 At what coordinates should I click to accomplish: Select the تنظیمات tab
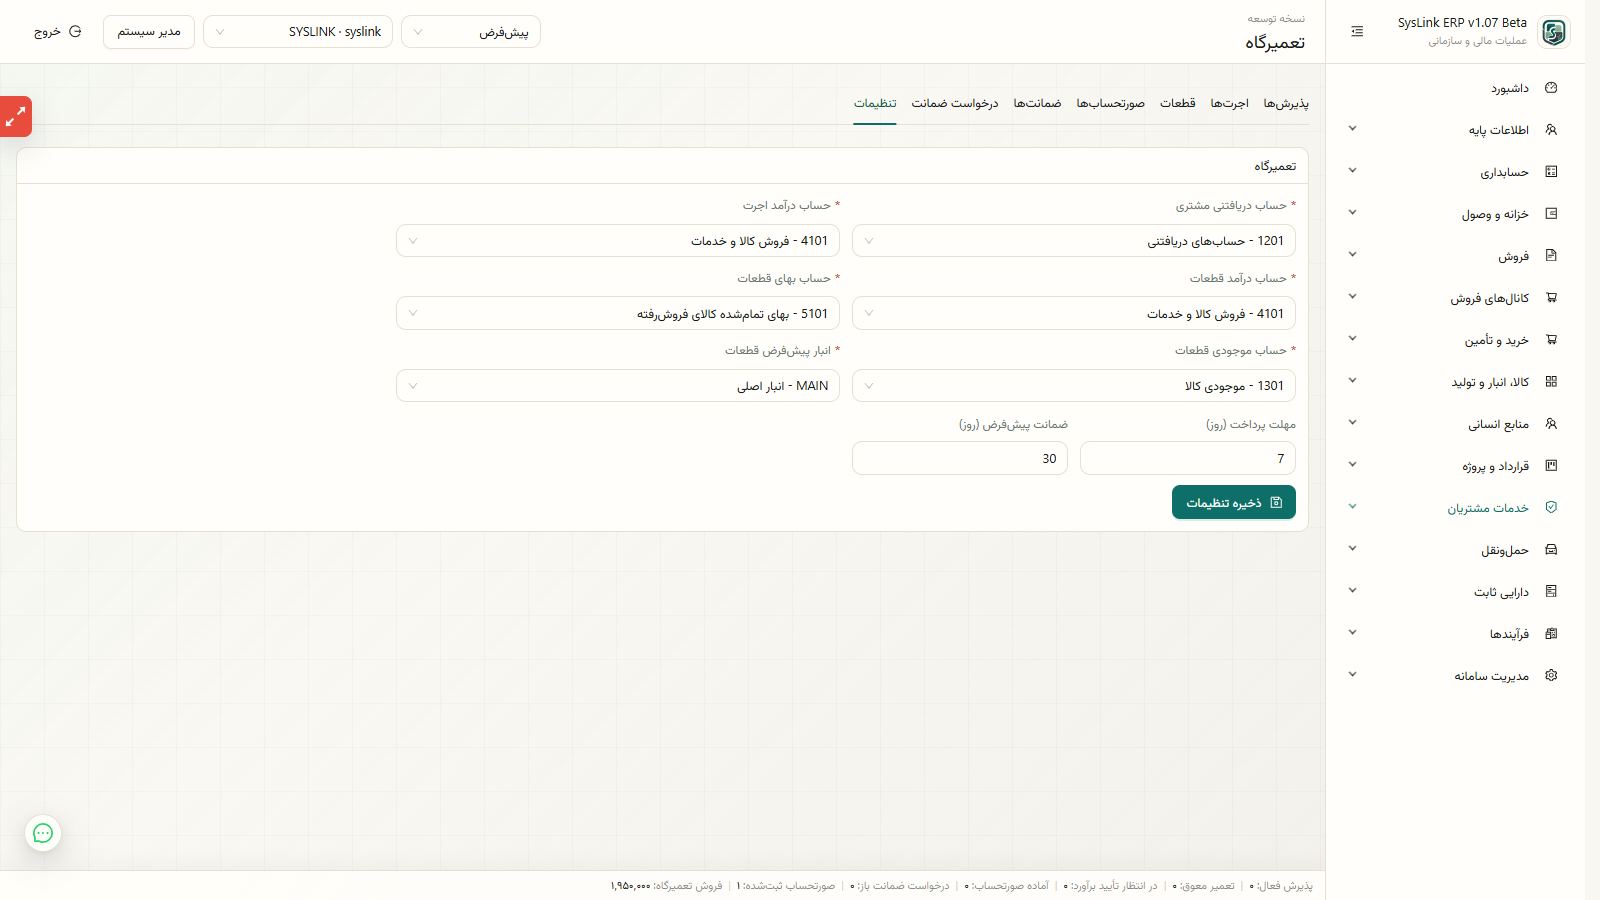click(x=875, y=103)
